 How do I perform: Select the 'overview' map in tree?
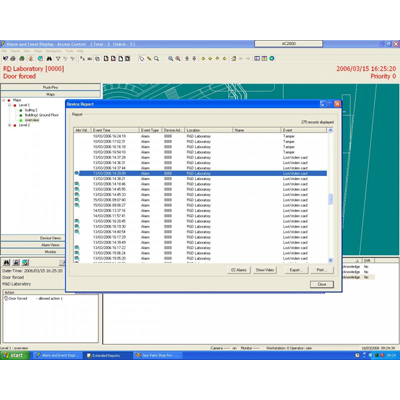point(32,120)
